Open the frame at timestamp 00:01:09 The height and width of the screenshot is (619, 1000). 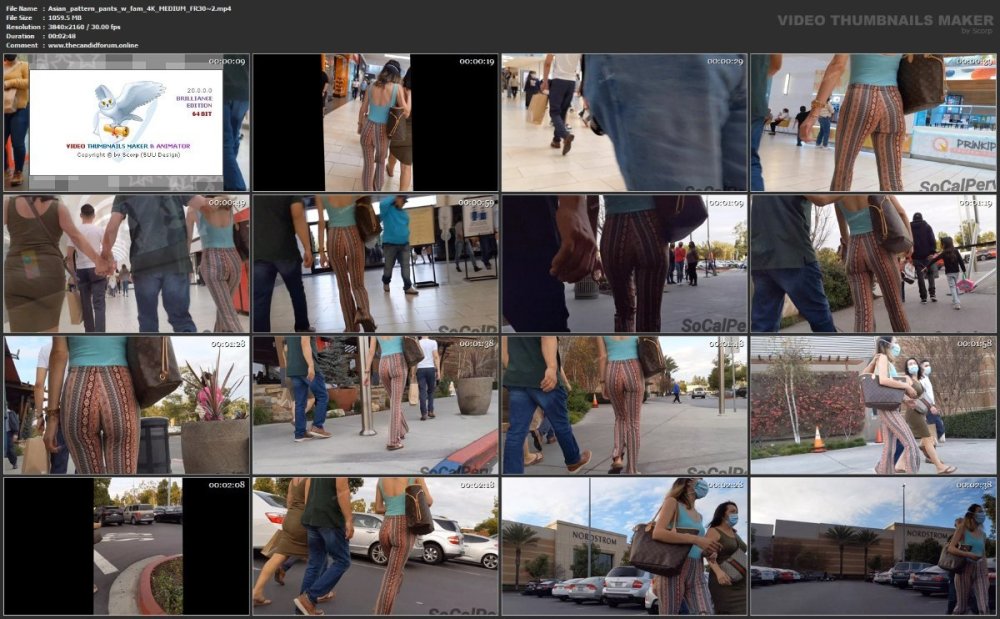click(624, 264)
